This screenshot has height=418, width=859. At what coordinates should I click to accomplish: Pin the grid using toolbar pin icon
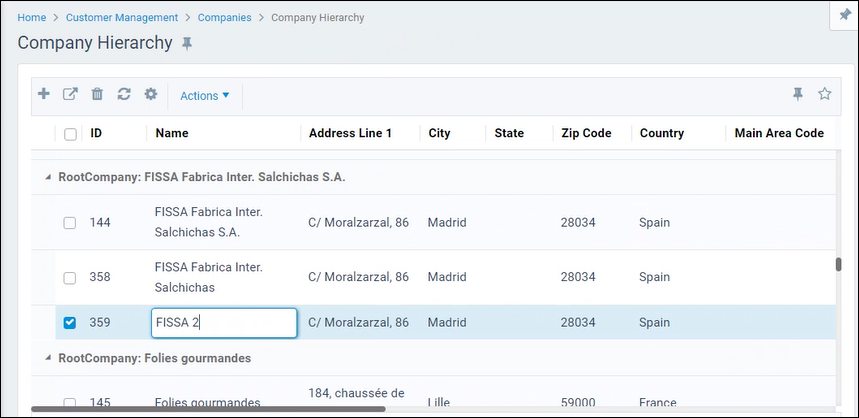(x=798, y=94)
